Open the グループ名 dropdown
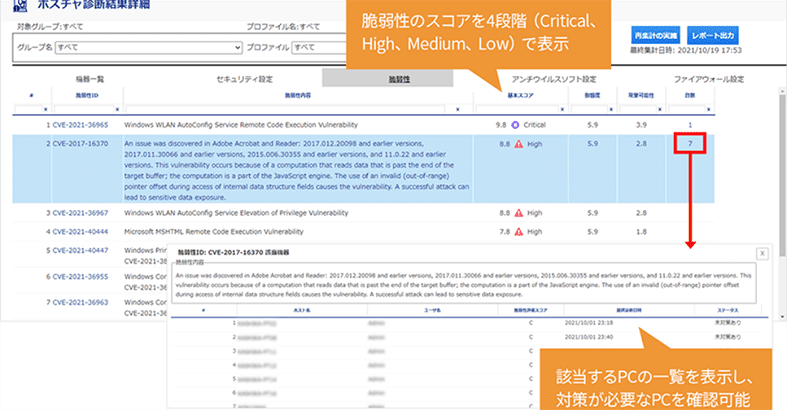Image resolution: width=787 pixels, height=410 pixels. tap(149, 48)
